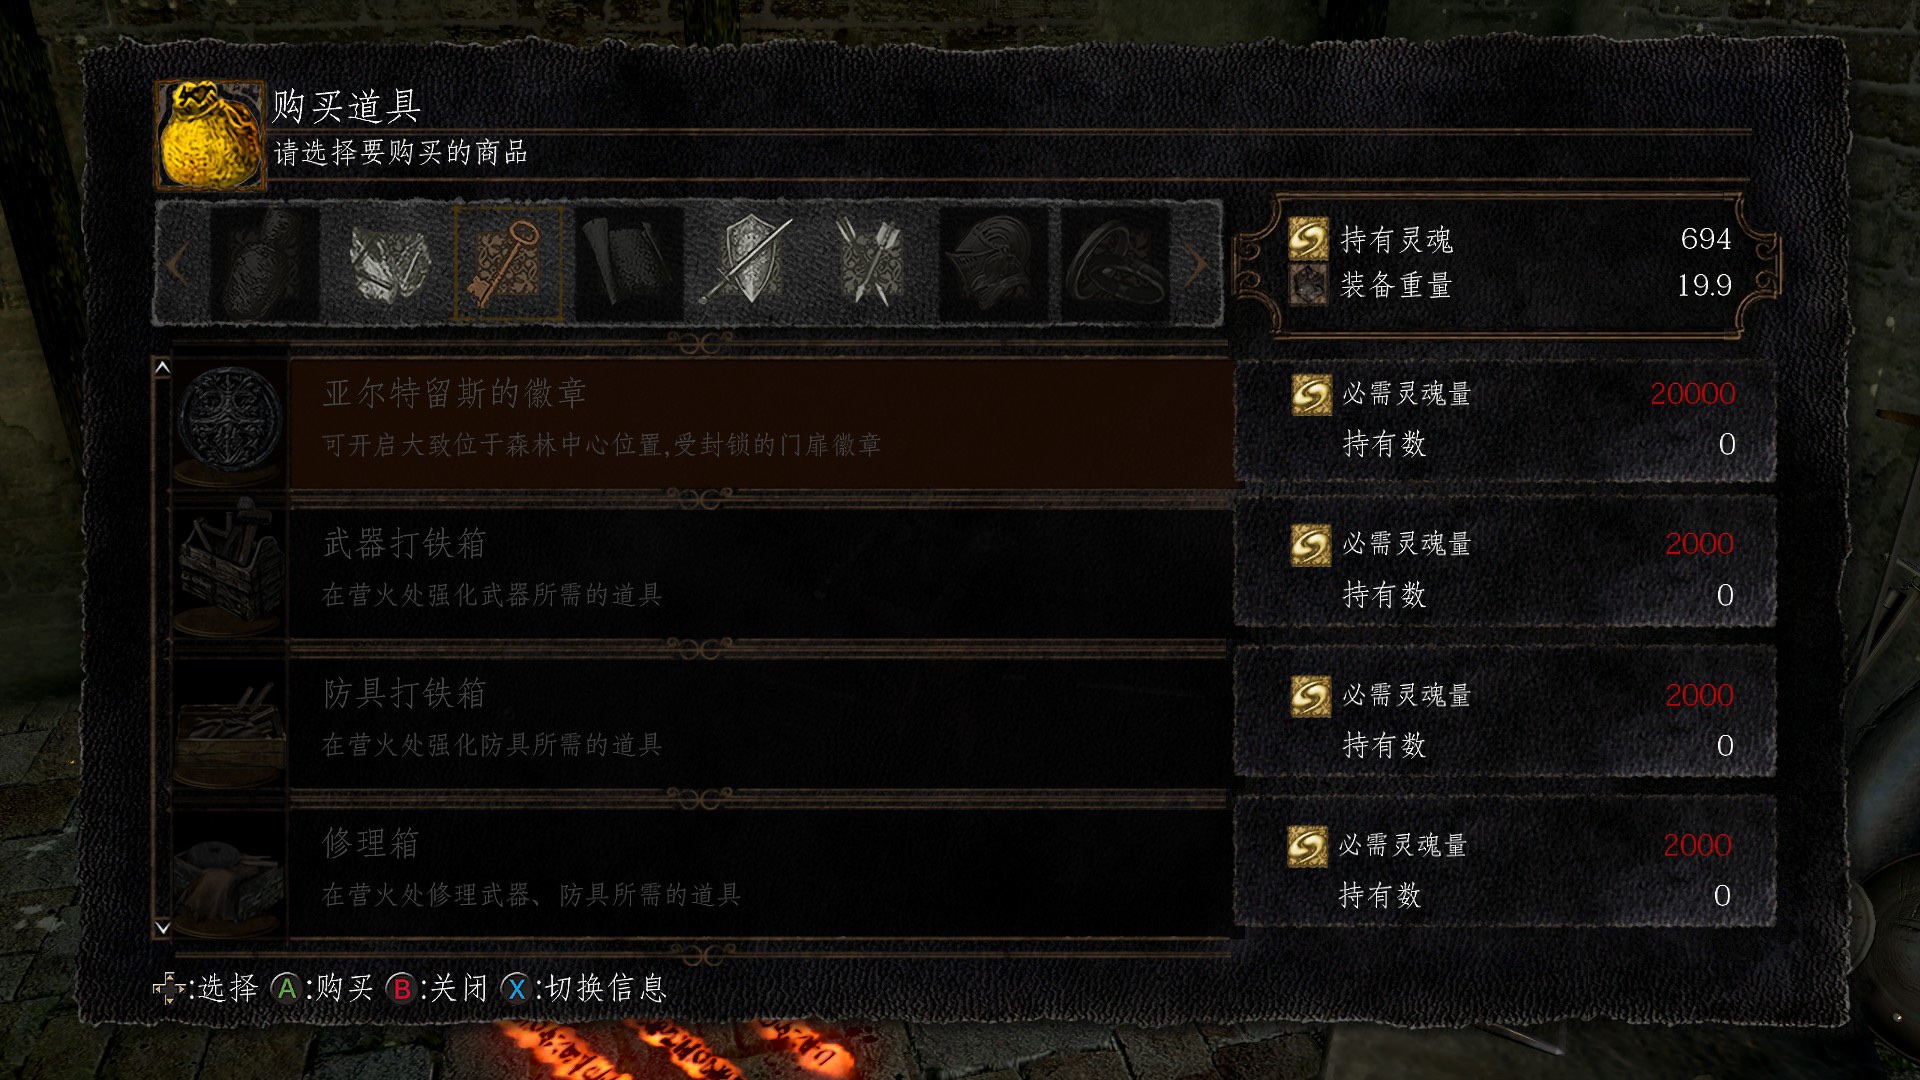
Task: Click the list scroll down arrow
Action: coord(162,928)
